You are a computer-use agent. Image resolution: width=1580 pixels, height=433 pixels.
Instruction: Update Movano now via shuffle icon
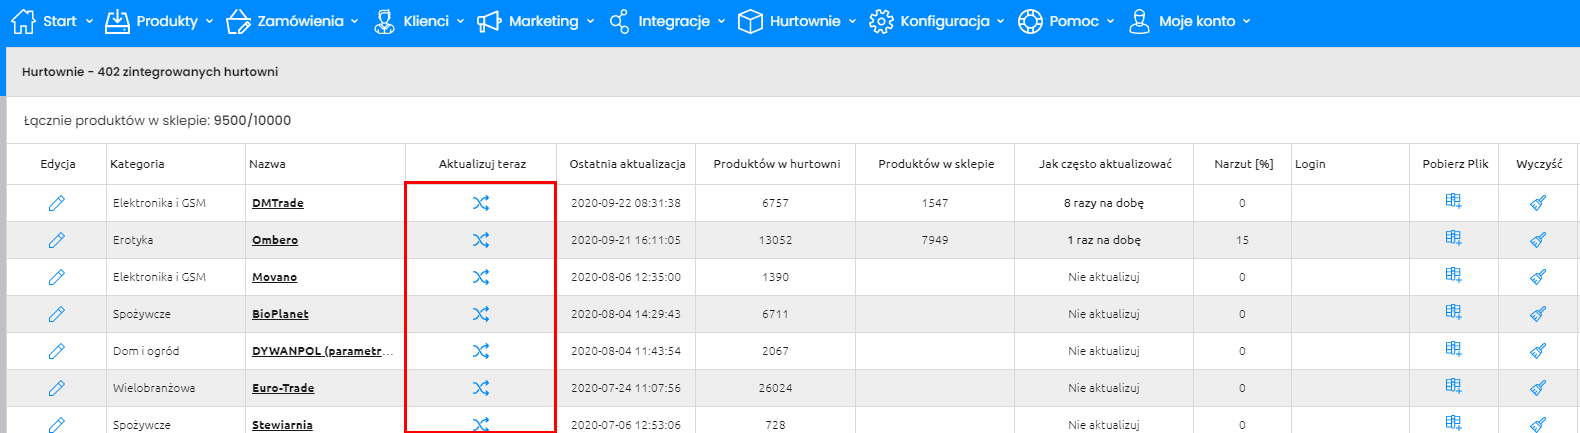[481, 277]
